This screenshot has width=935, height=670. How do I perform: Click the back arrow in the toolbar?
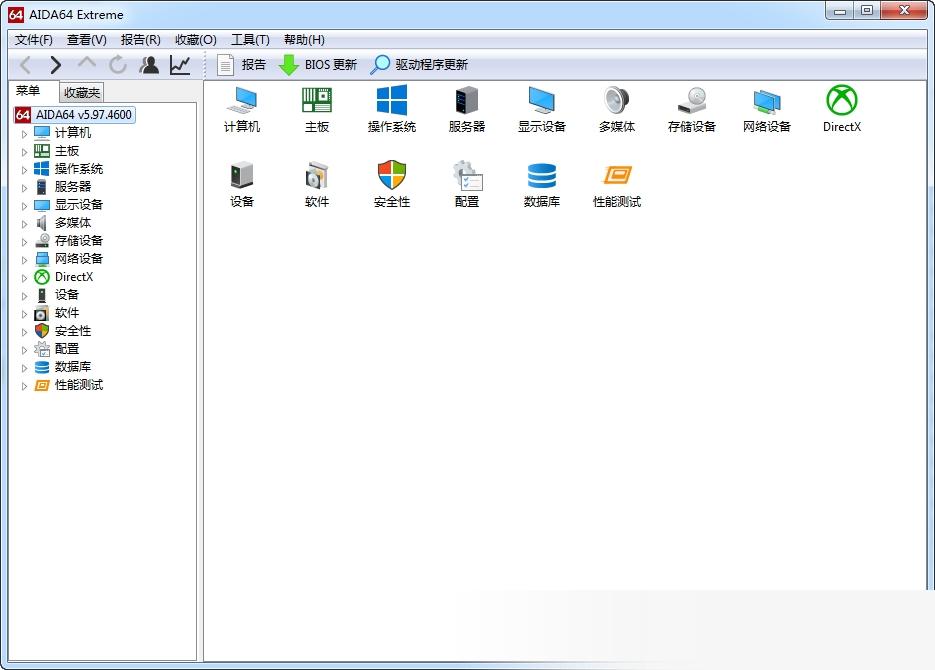26,64
